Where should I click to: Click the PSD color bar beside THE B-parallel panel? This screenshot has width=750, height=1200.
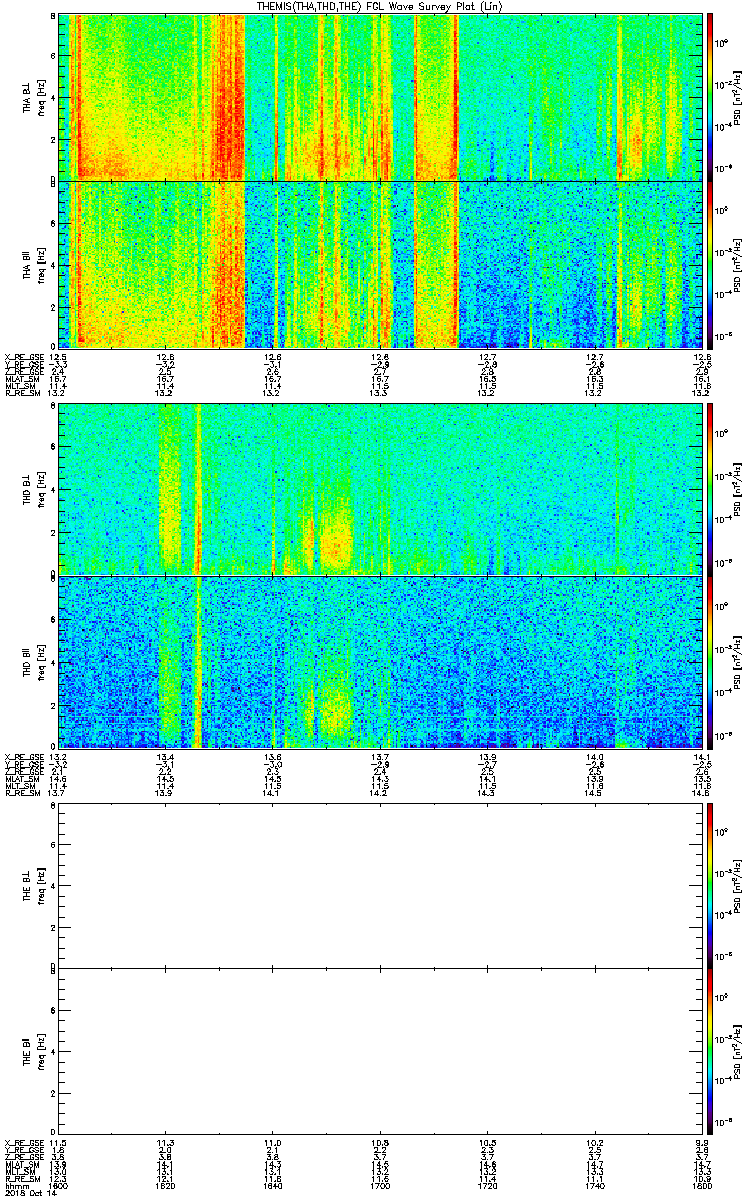click(x=710, y=1052)
